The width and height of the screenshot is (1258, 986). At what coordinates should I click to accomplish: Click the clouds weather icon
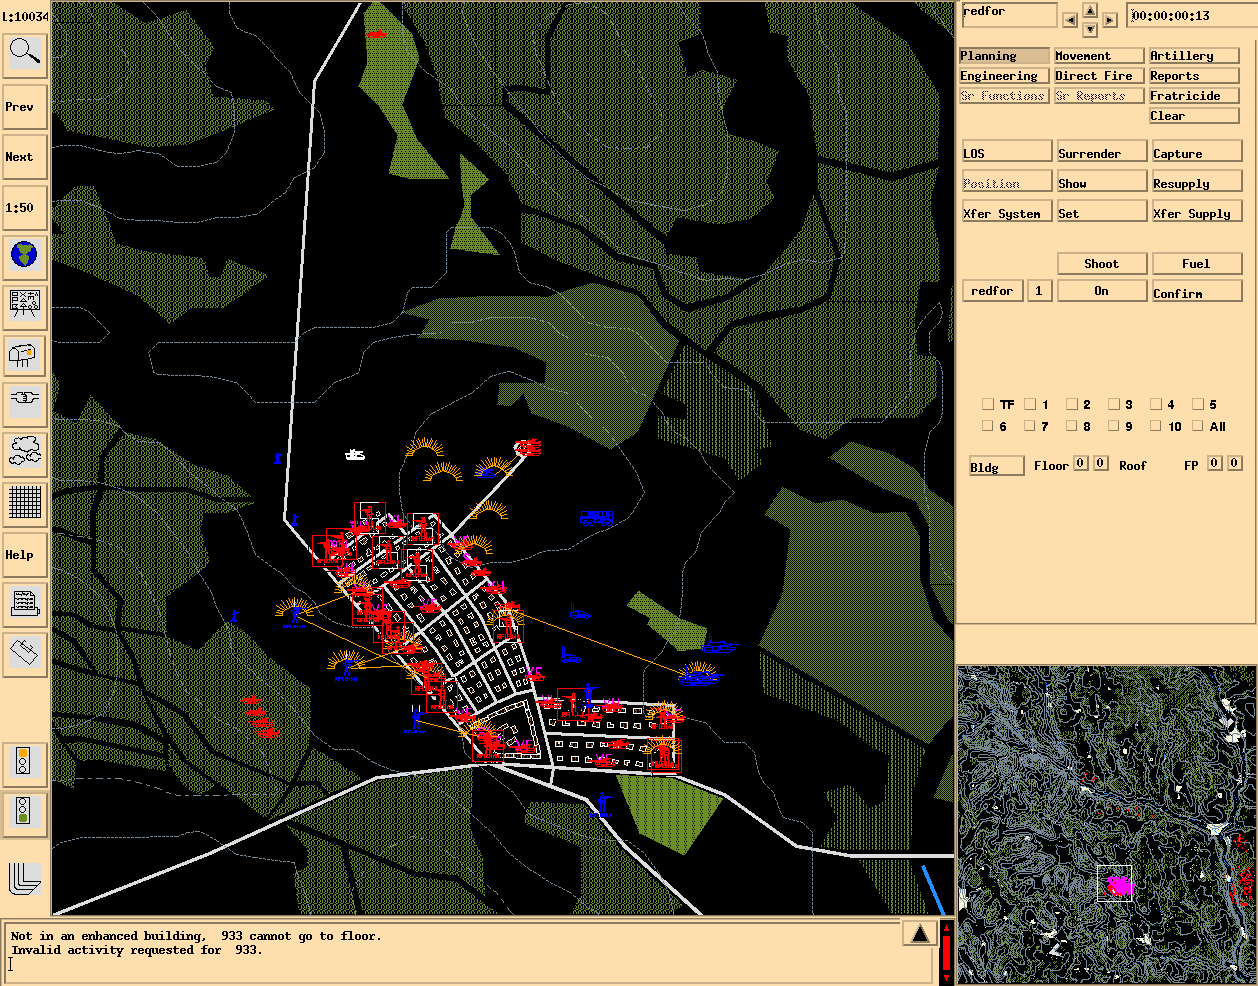(x=24, y=452)
